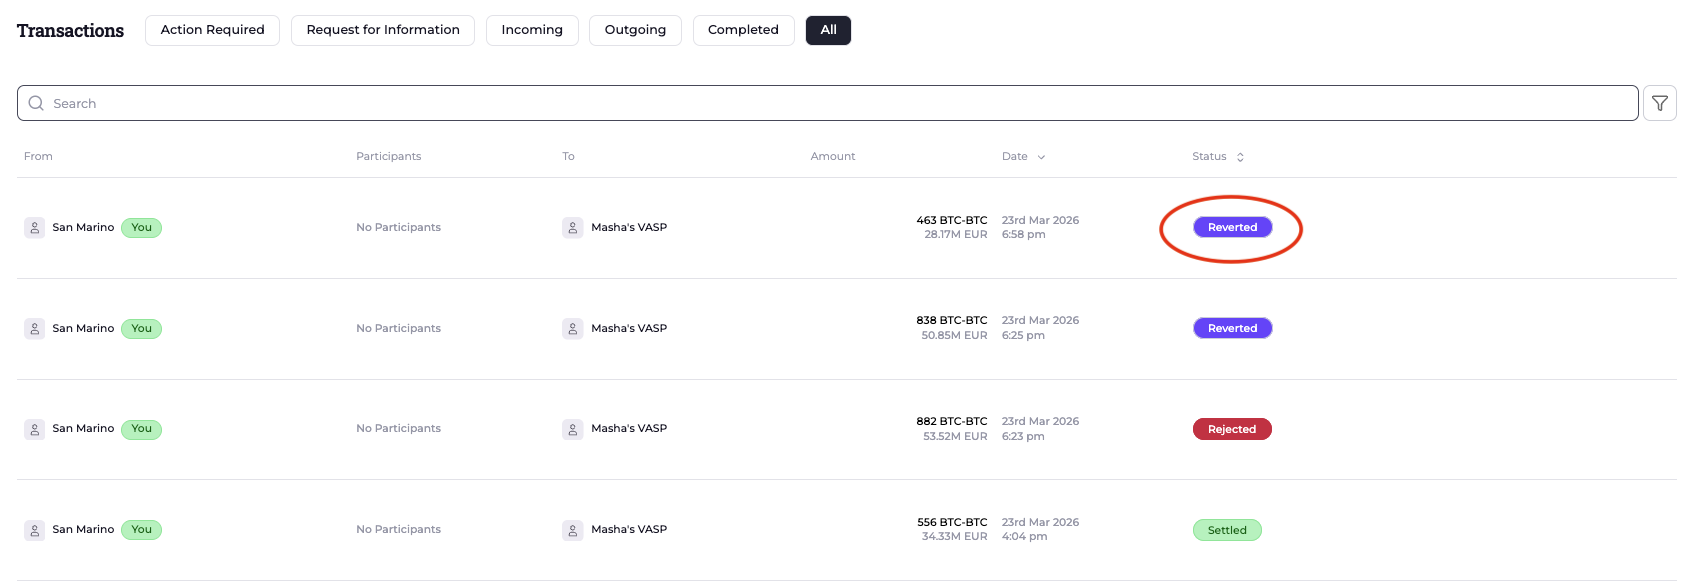Click the Settled status badge
The height and width of the screenshot is (584, 1688).
[1227, 530]
